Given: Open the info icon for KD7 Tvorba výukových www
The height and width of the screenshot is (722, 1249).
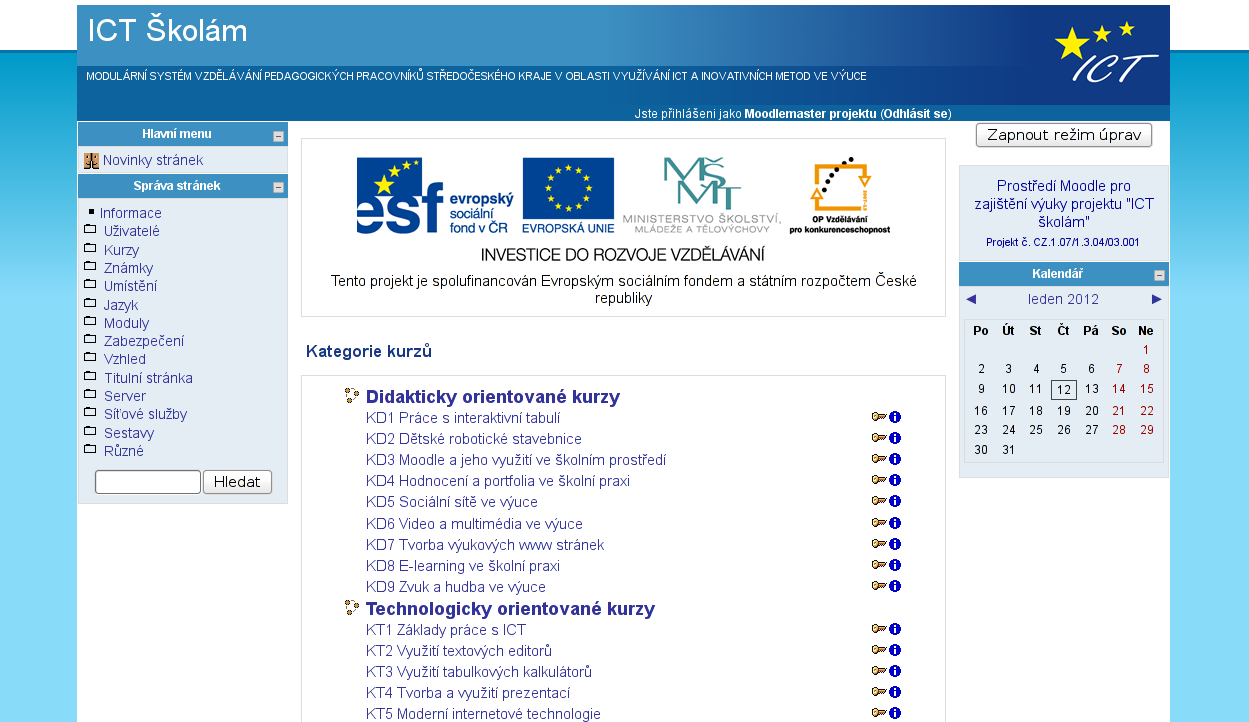Looking at the screenshot, I should click(895, 544).
